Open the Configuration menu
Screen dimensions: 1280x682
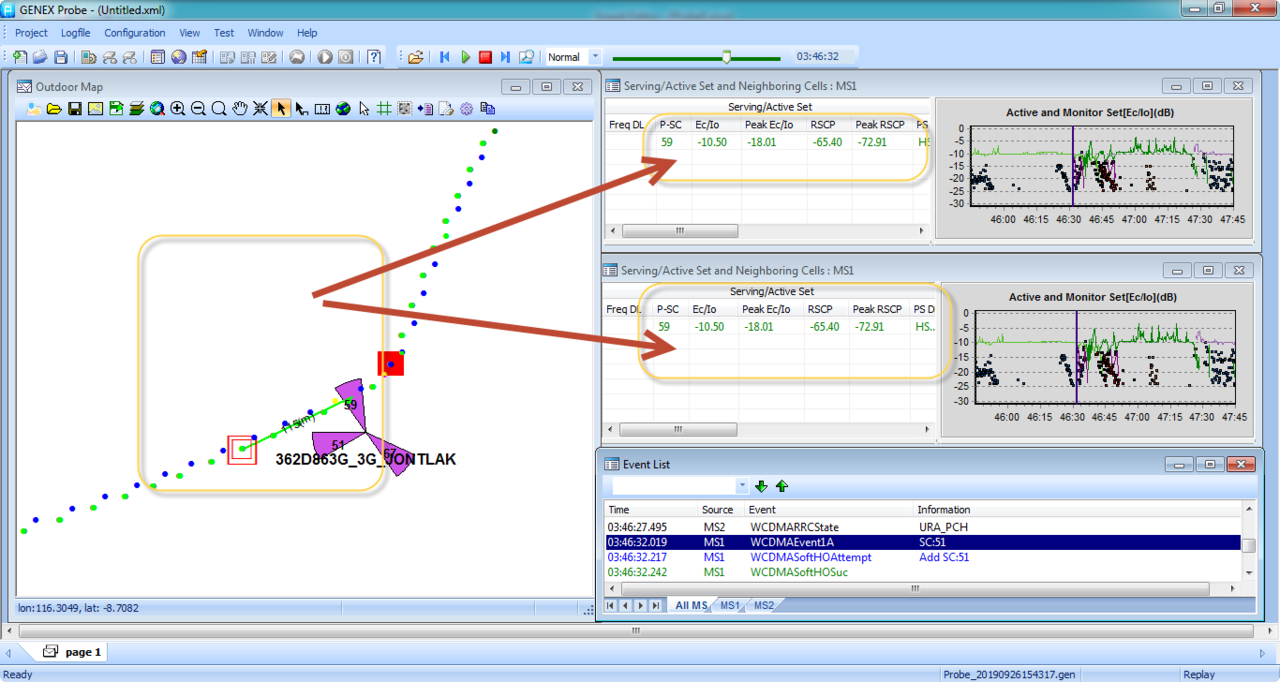[135, 33]
